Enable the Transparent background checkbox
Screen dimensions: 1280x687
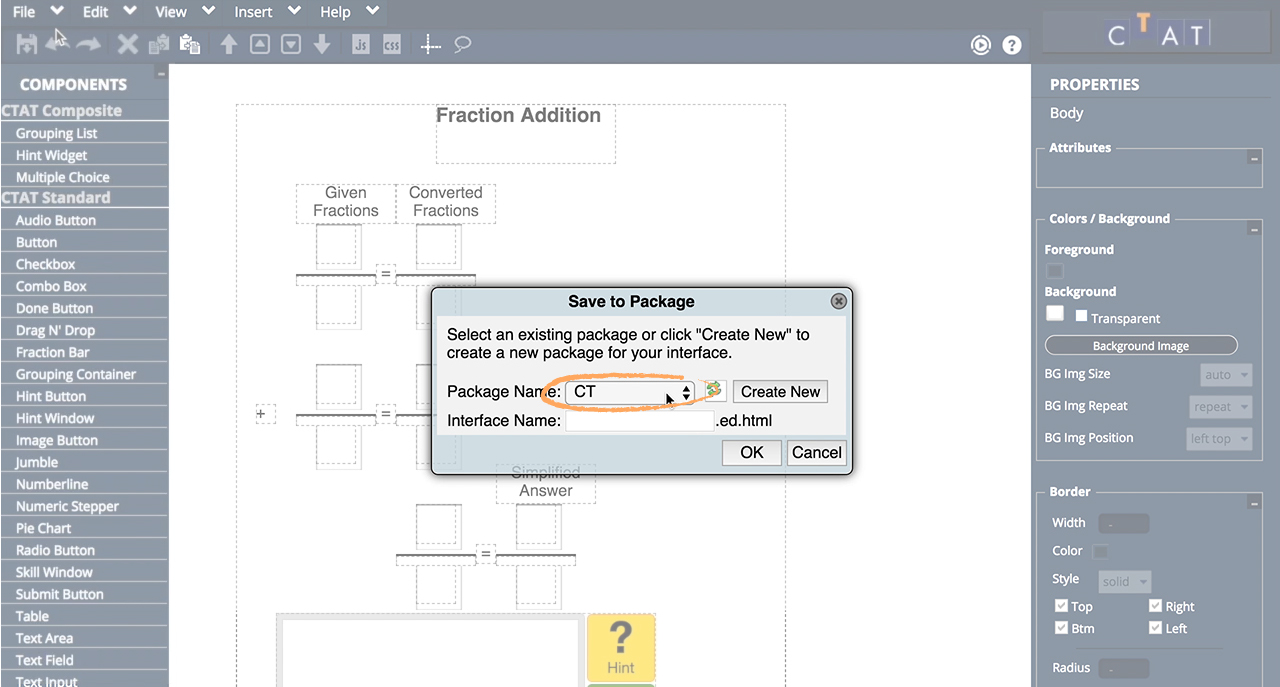click(x=1081, y=317)
